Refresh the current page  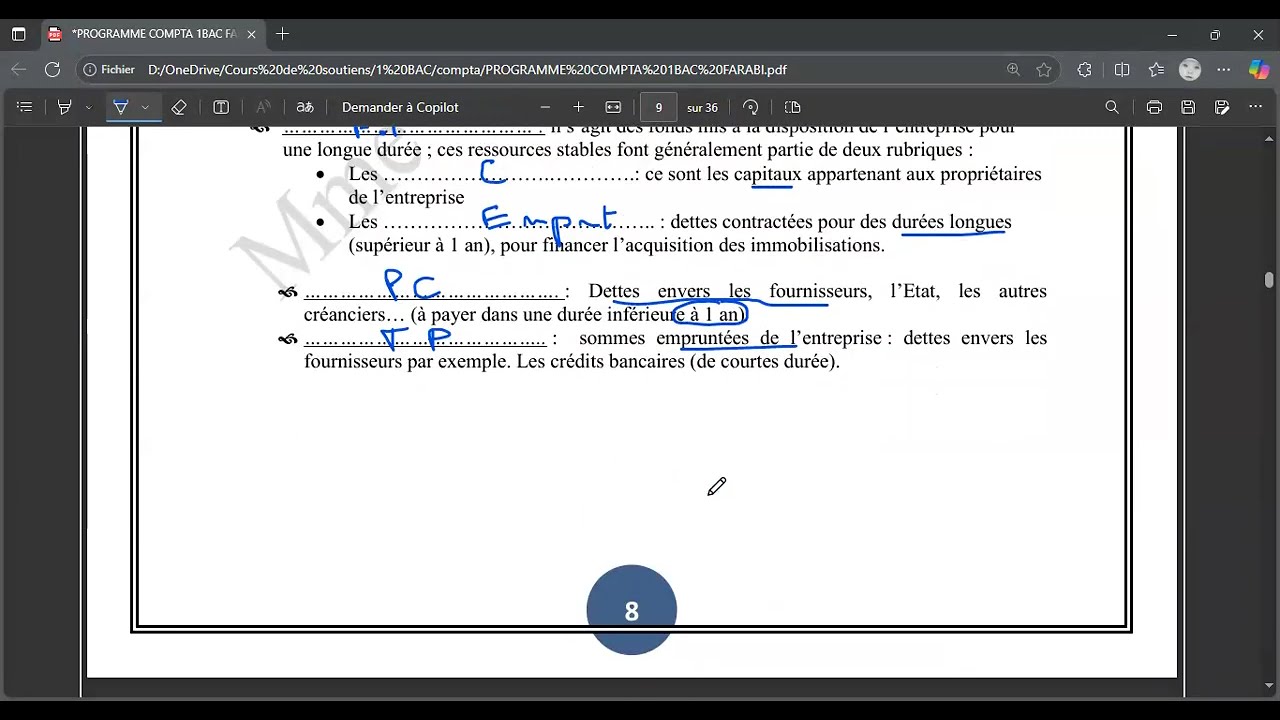click(x=53, y=70)
